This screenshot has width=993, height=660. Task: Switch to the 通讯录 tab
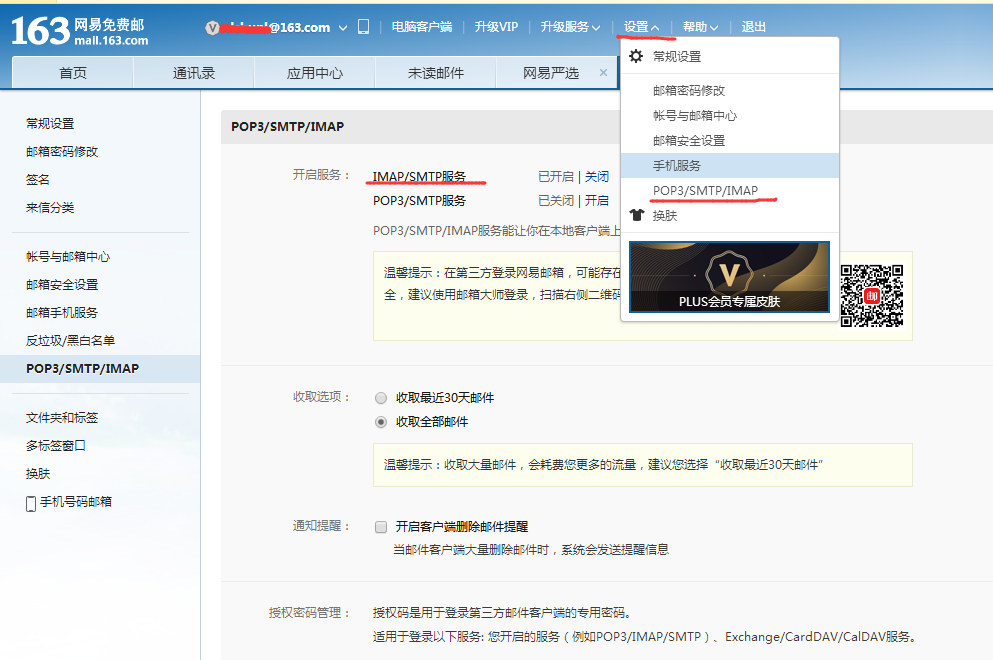pos(193,72)
